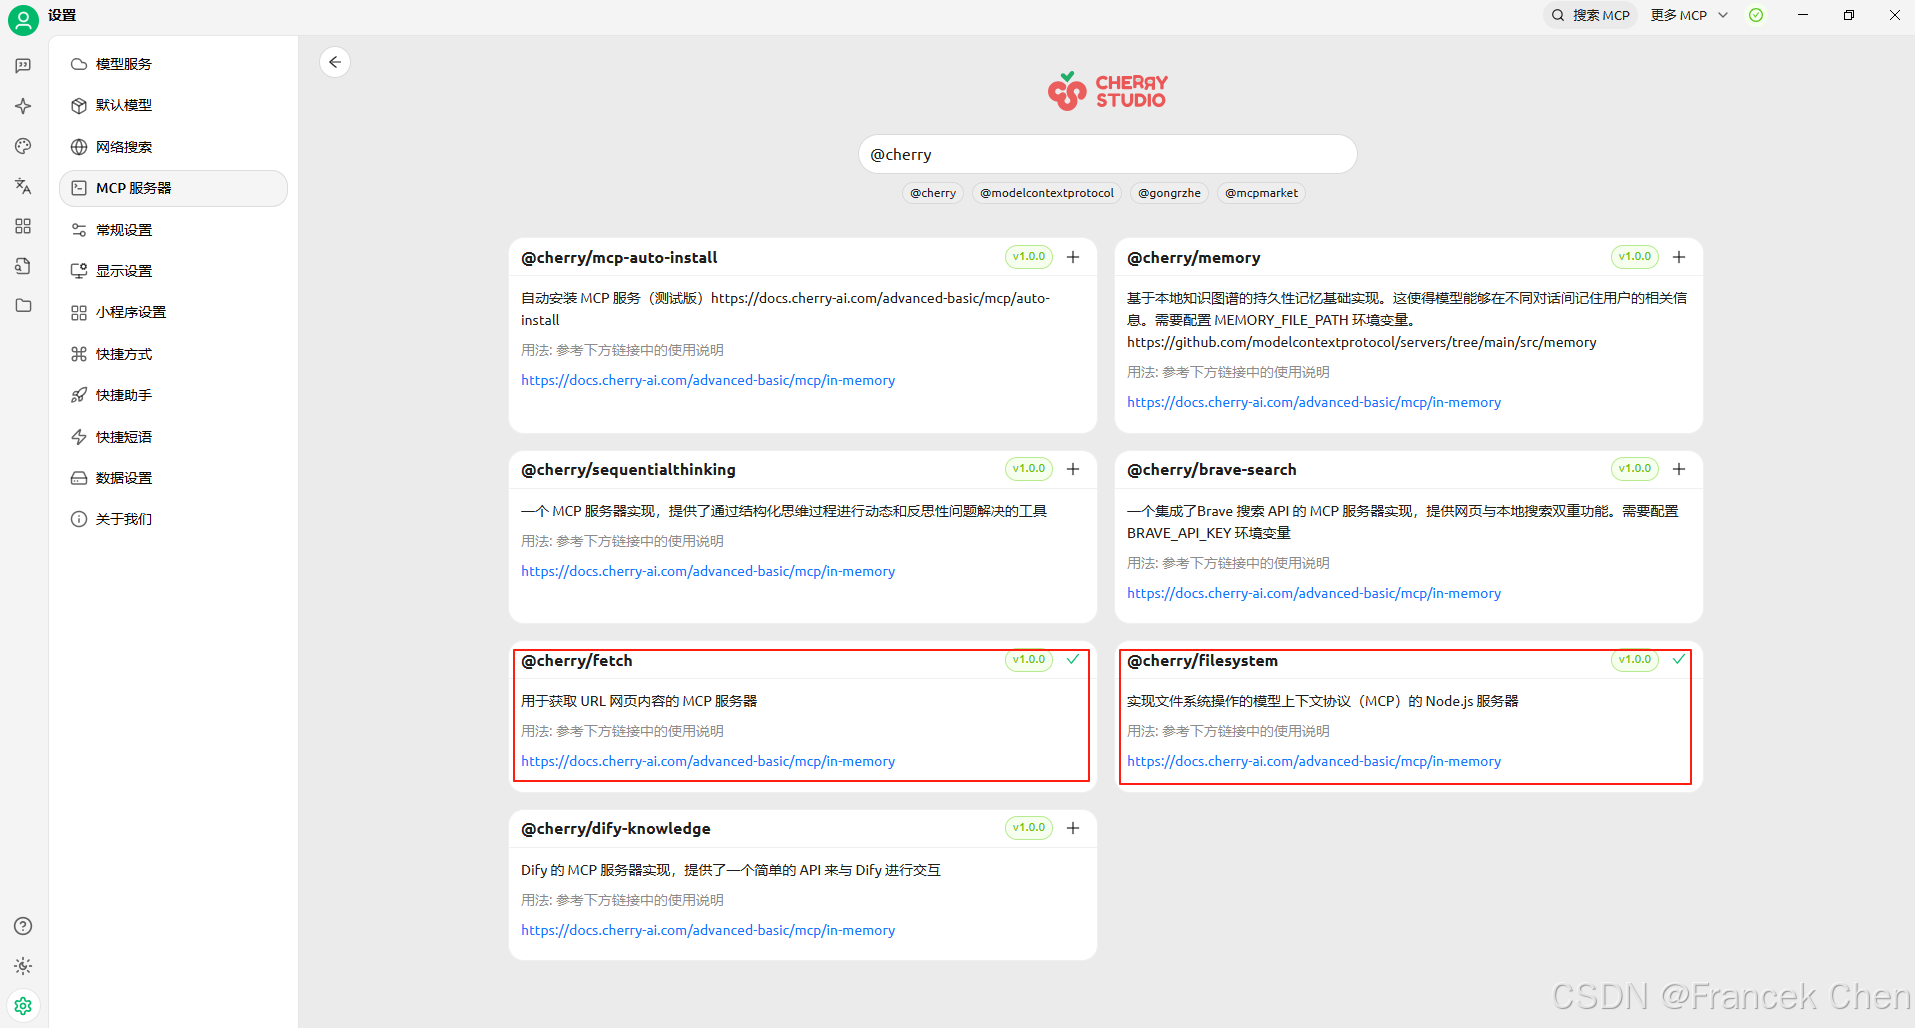This screenshot has width=1915, height=1028.
Task: Filter by @modelcontextprotocol tag
Action: coord(1046,193)
